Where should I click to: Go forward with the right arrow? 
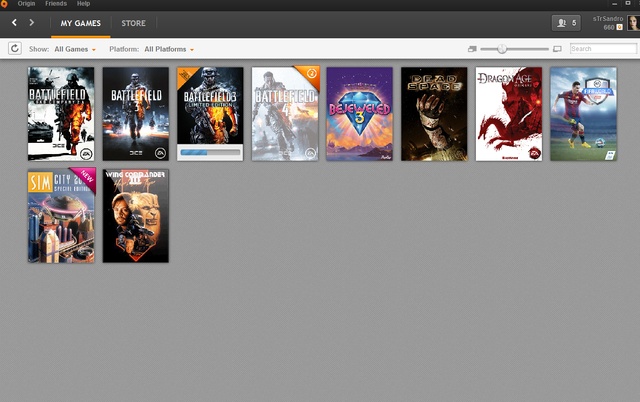31,22
